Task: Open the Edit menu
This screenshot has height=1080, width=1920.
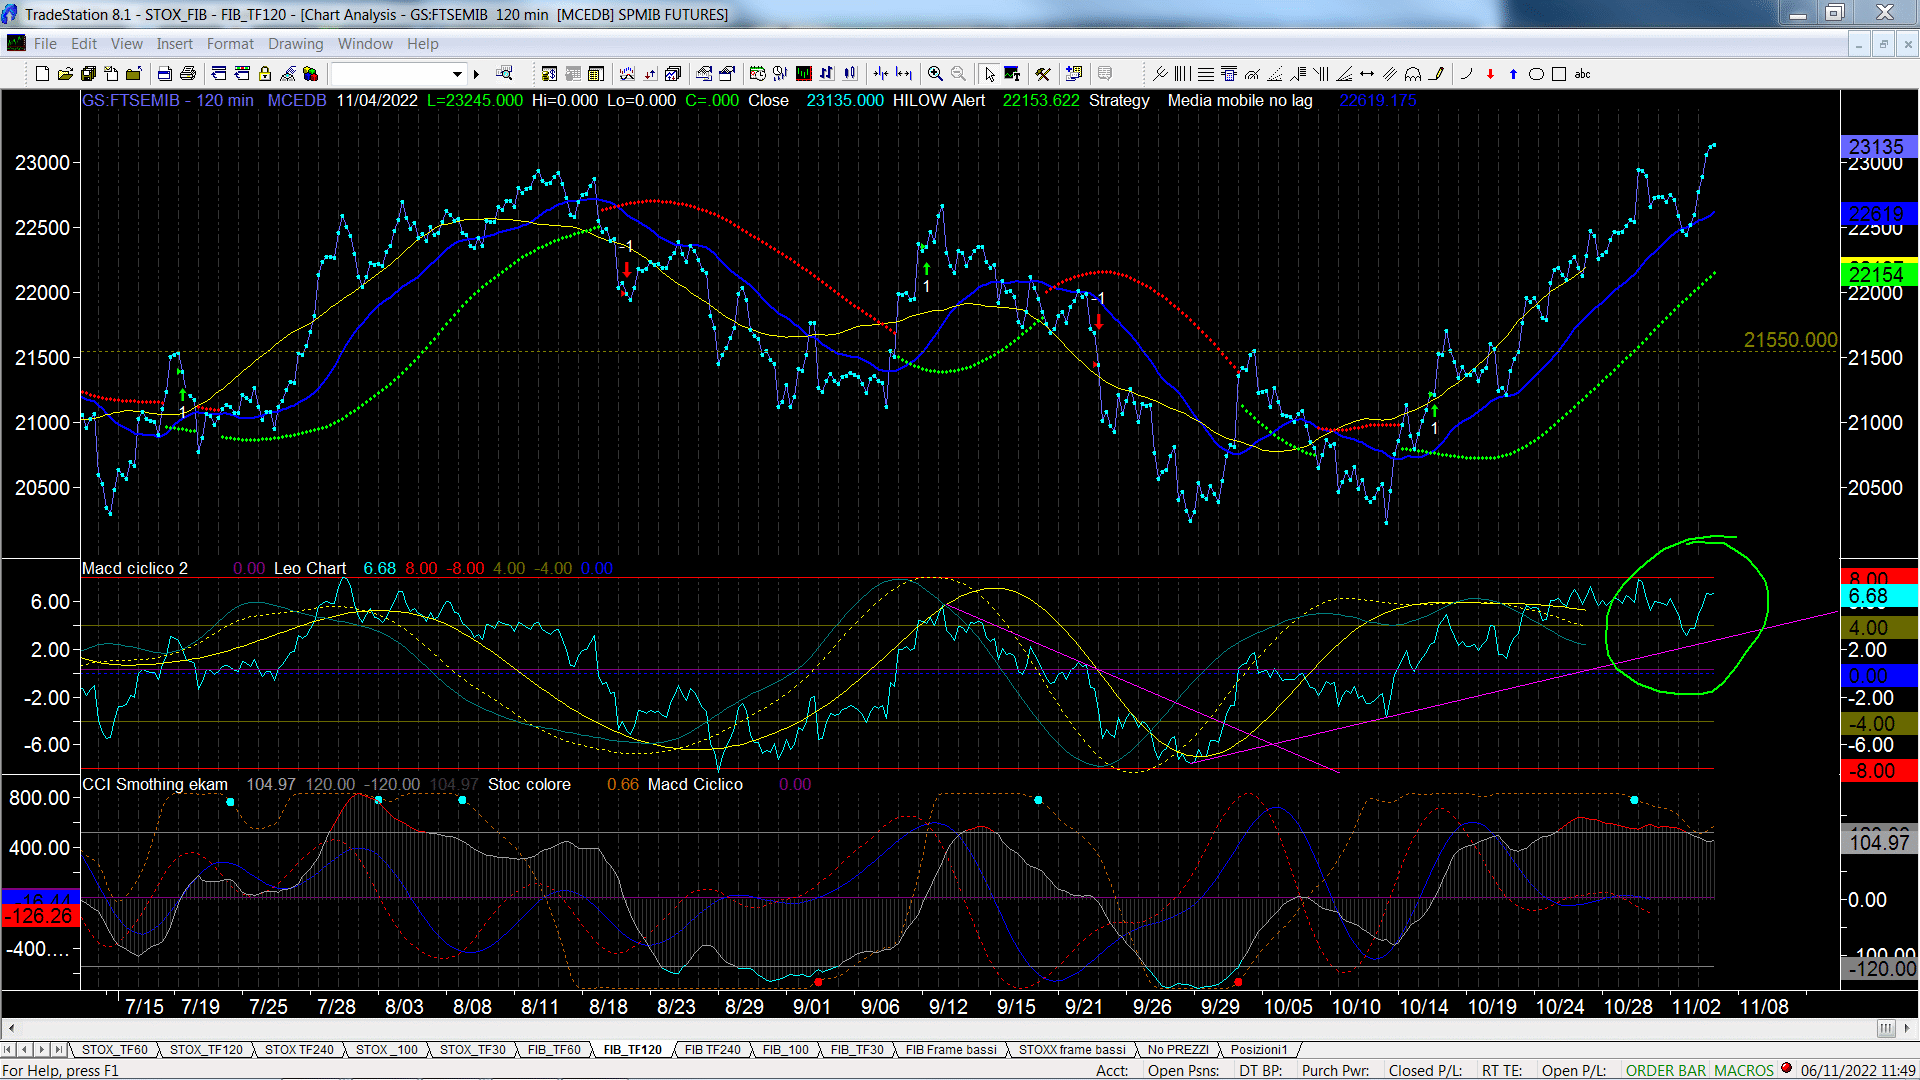Action: point(84,44)
